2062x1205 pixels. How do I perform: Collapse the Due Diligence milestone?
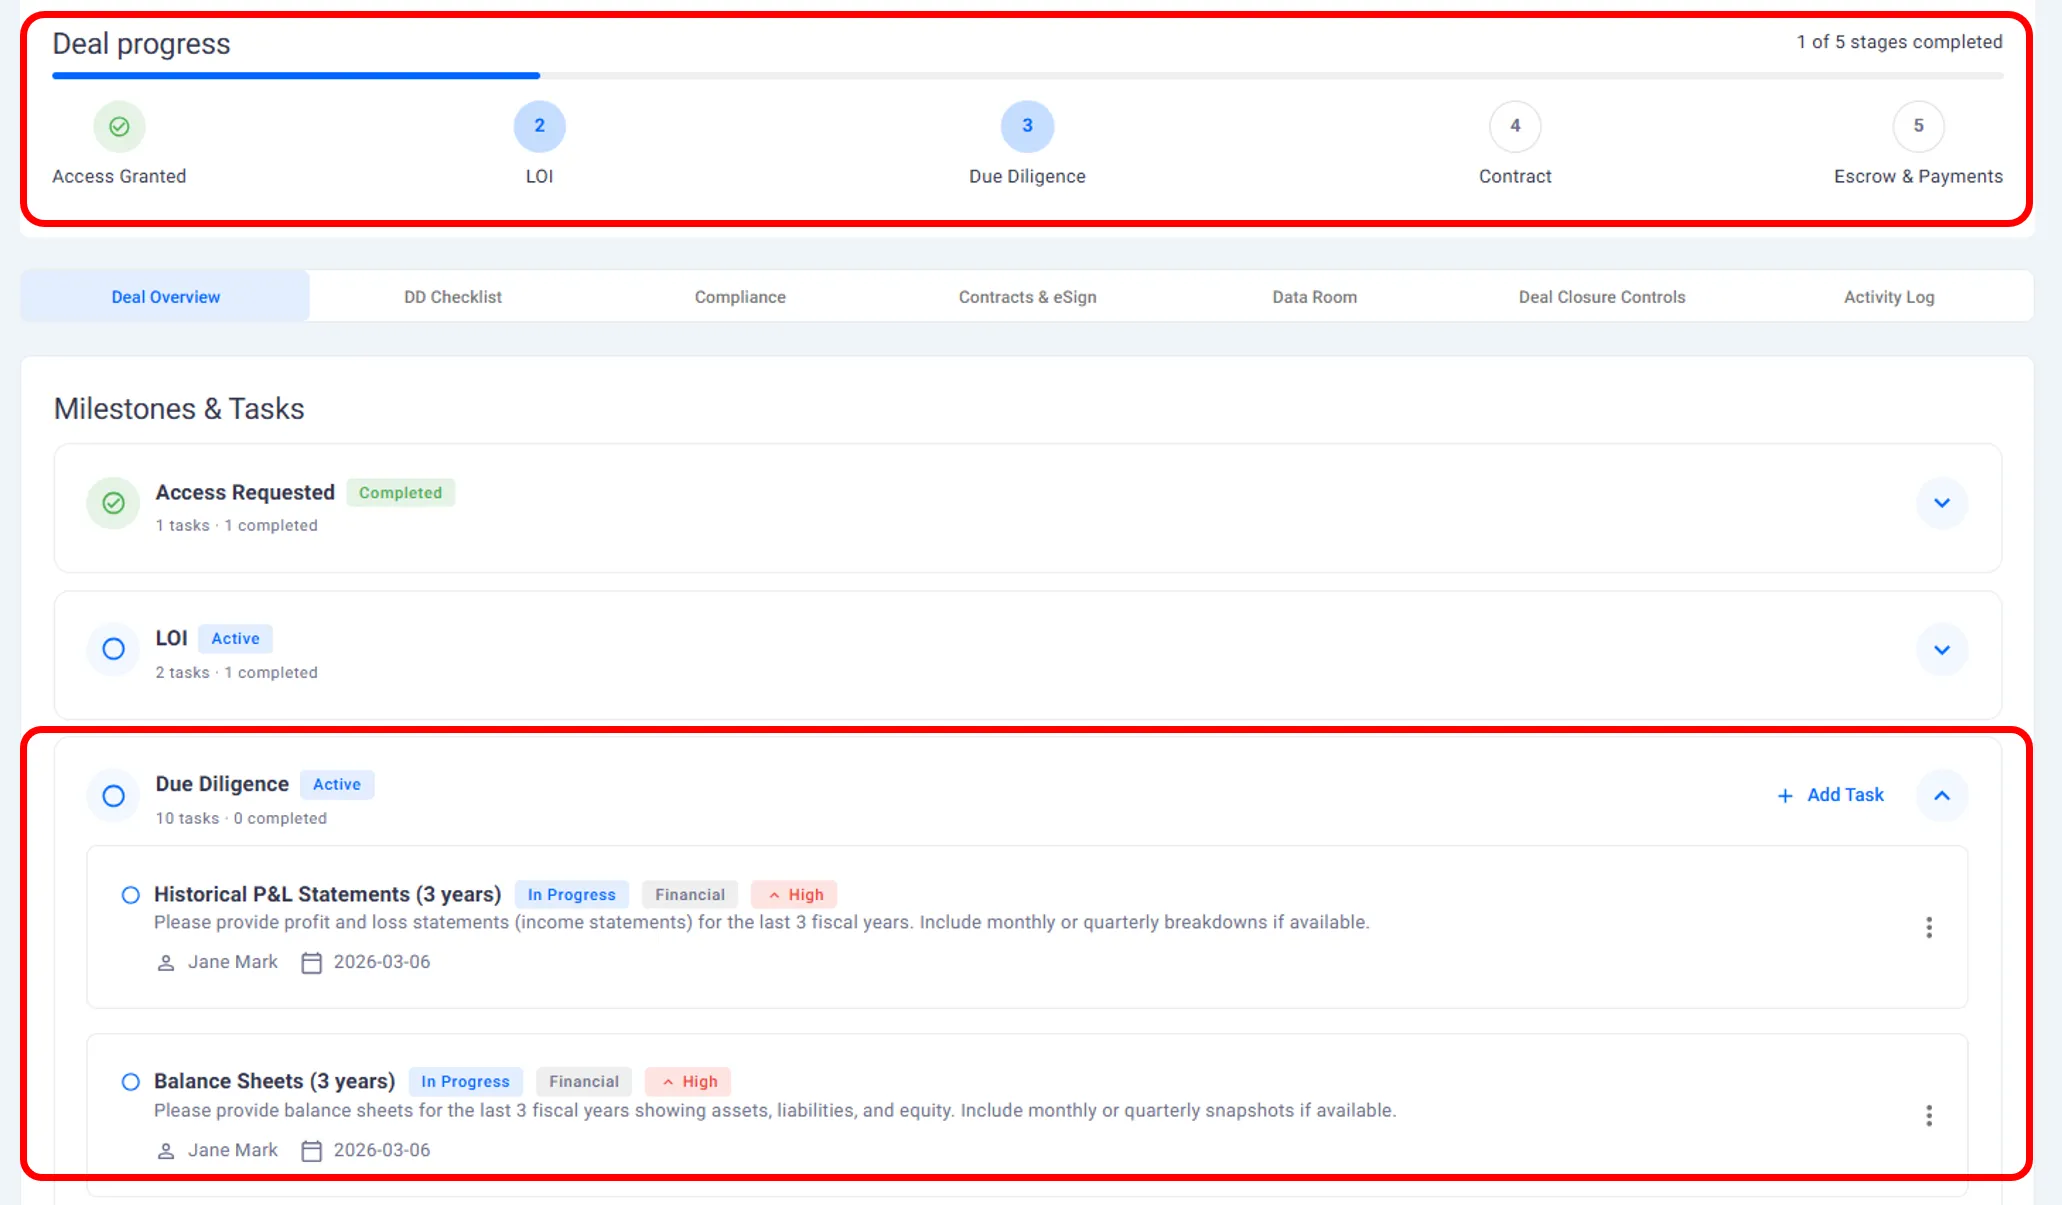coord(1941,795)
